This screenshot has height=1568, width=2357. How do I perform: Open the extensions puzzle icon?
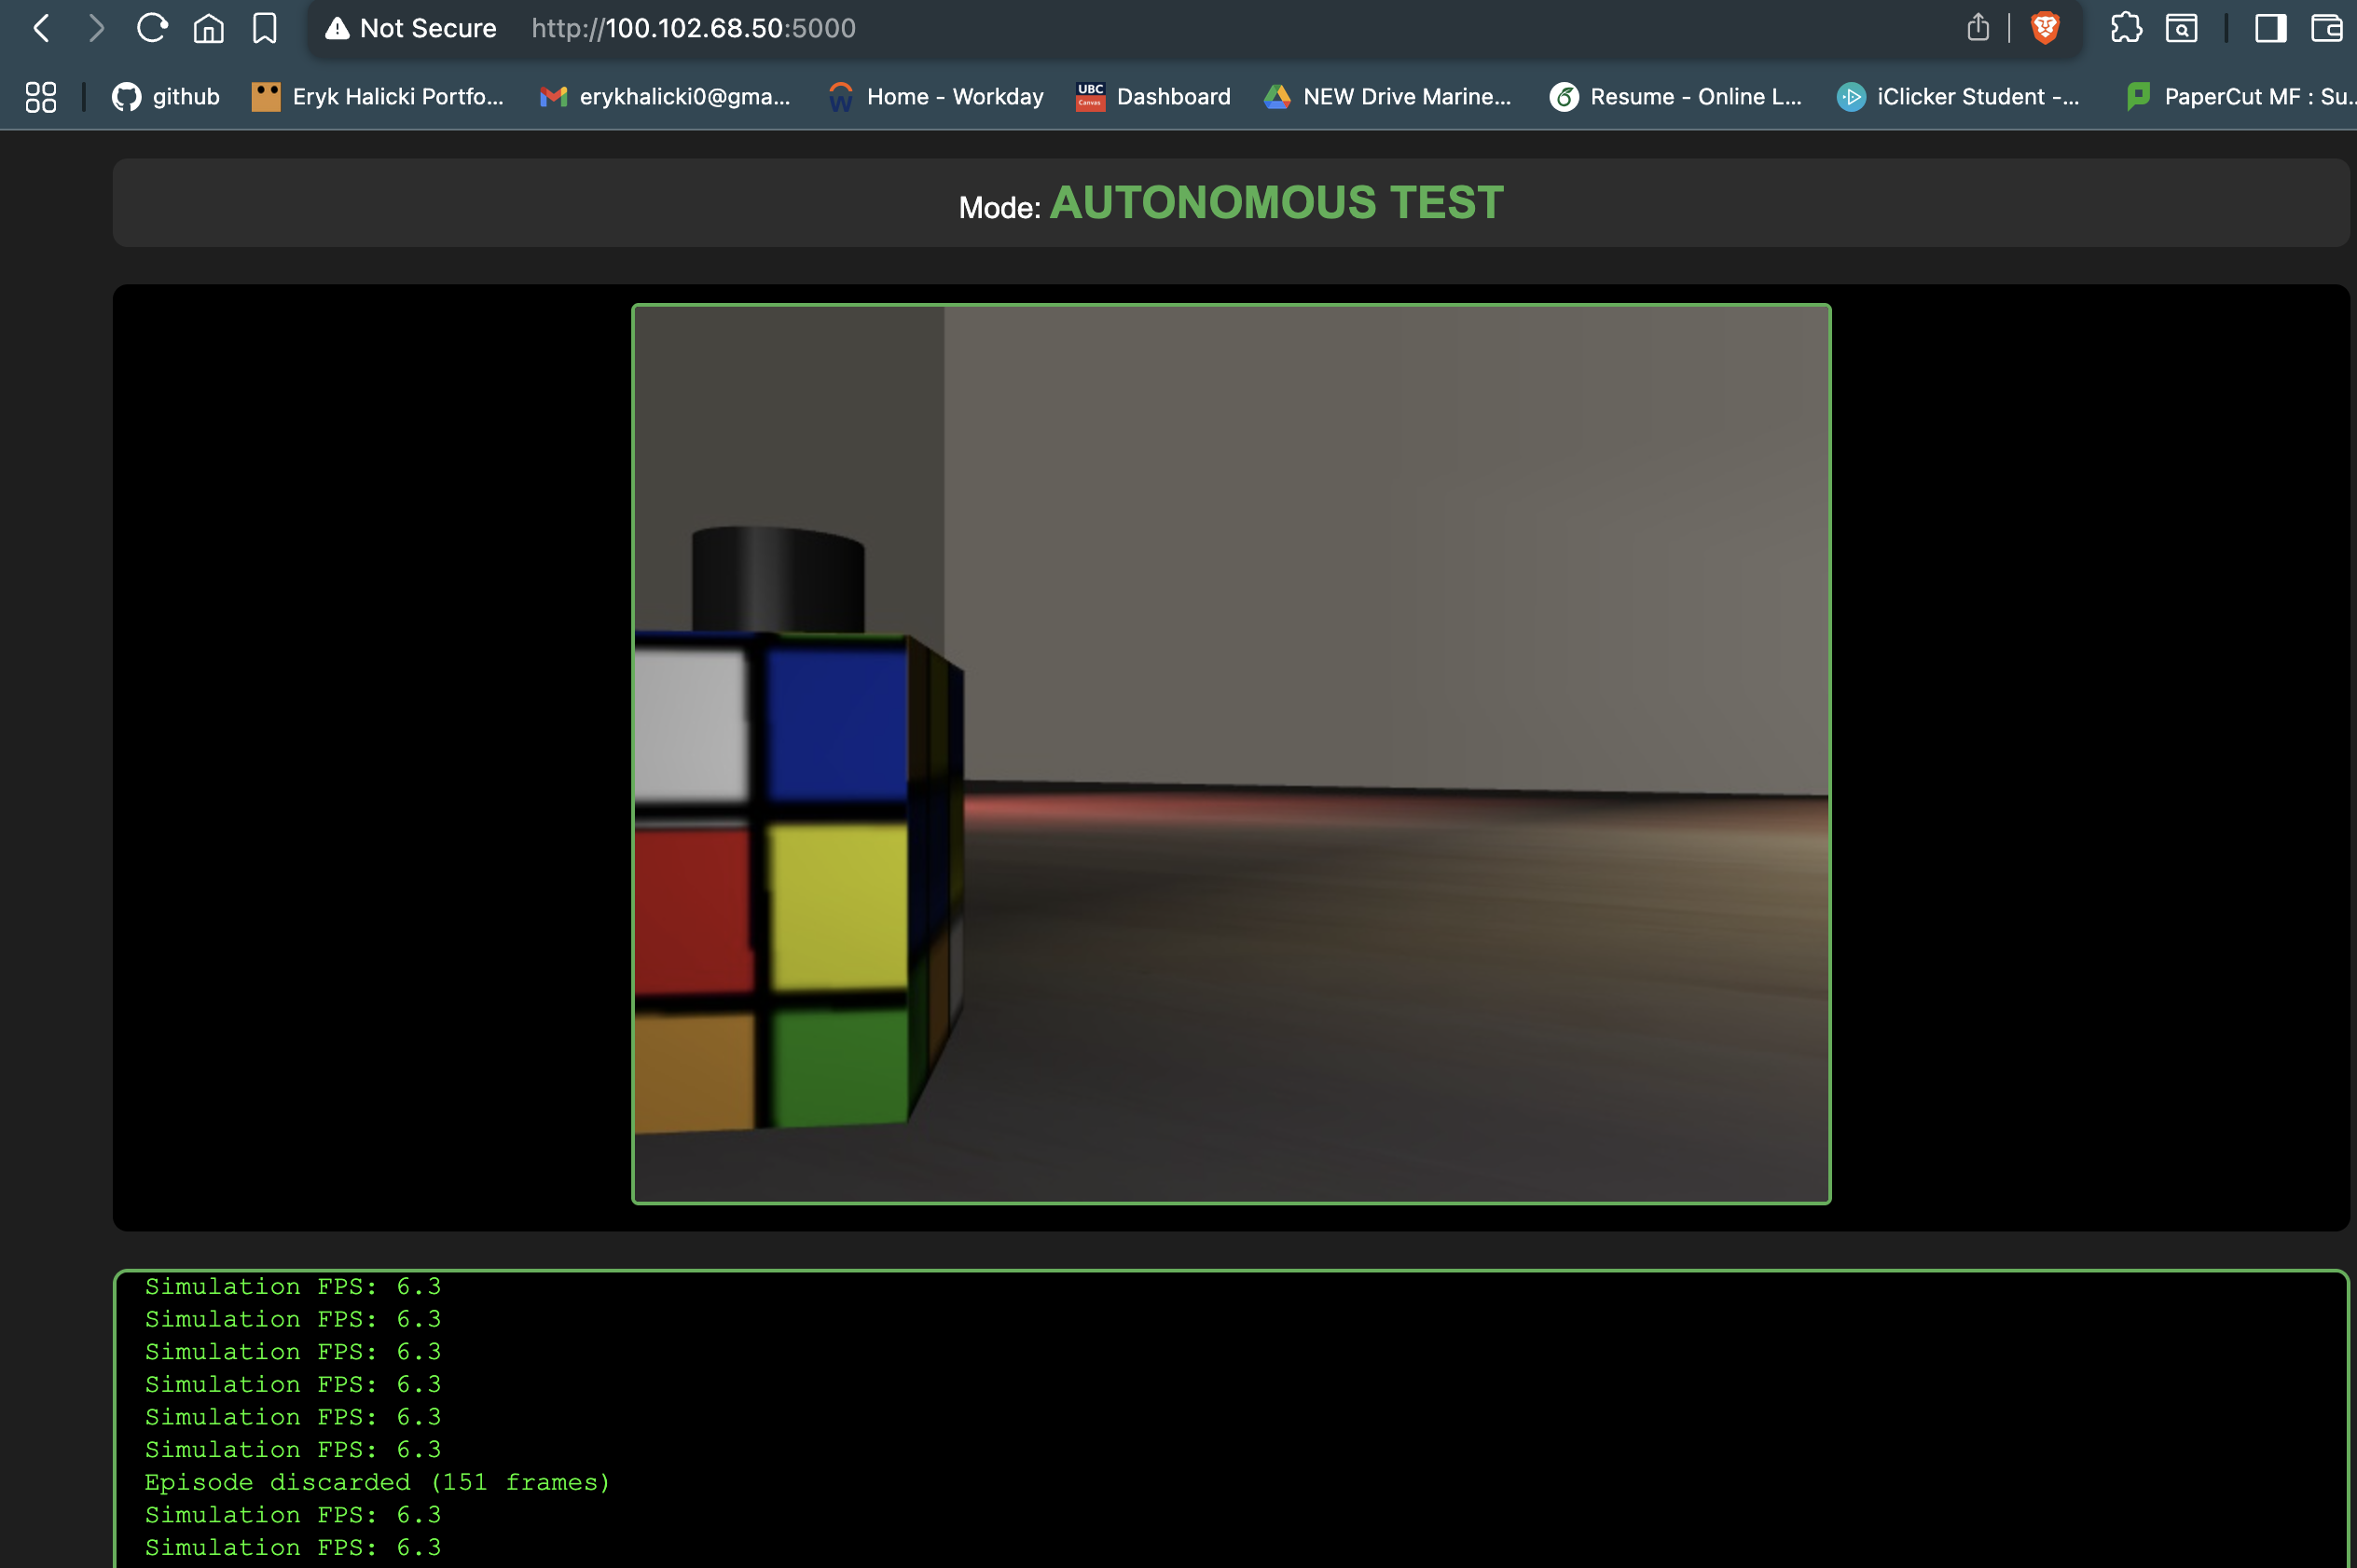pos(2125,28)
